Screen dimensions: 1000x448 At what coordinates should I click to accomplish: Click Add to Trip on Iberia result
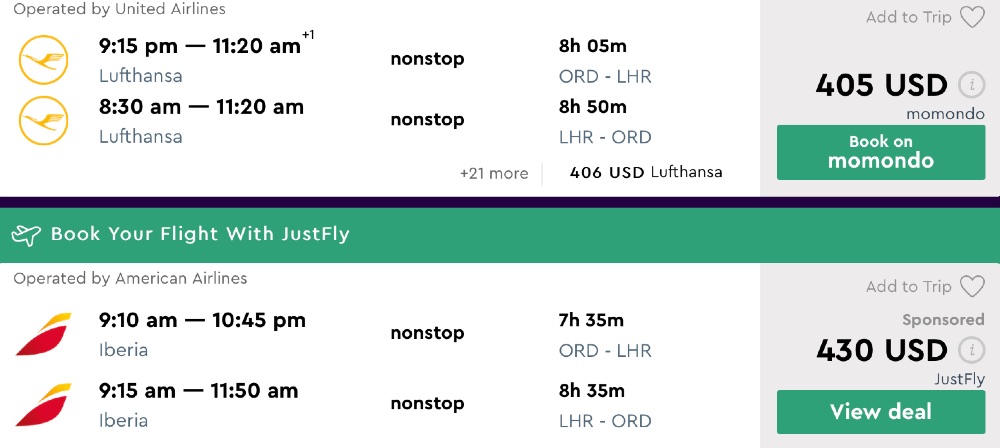click(x=908, y=287)
